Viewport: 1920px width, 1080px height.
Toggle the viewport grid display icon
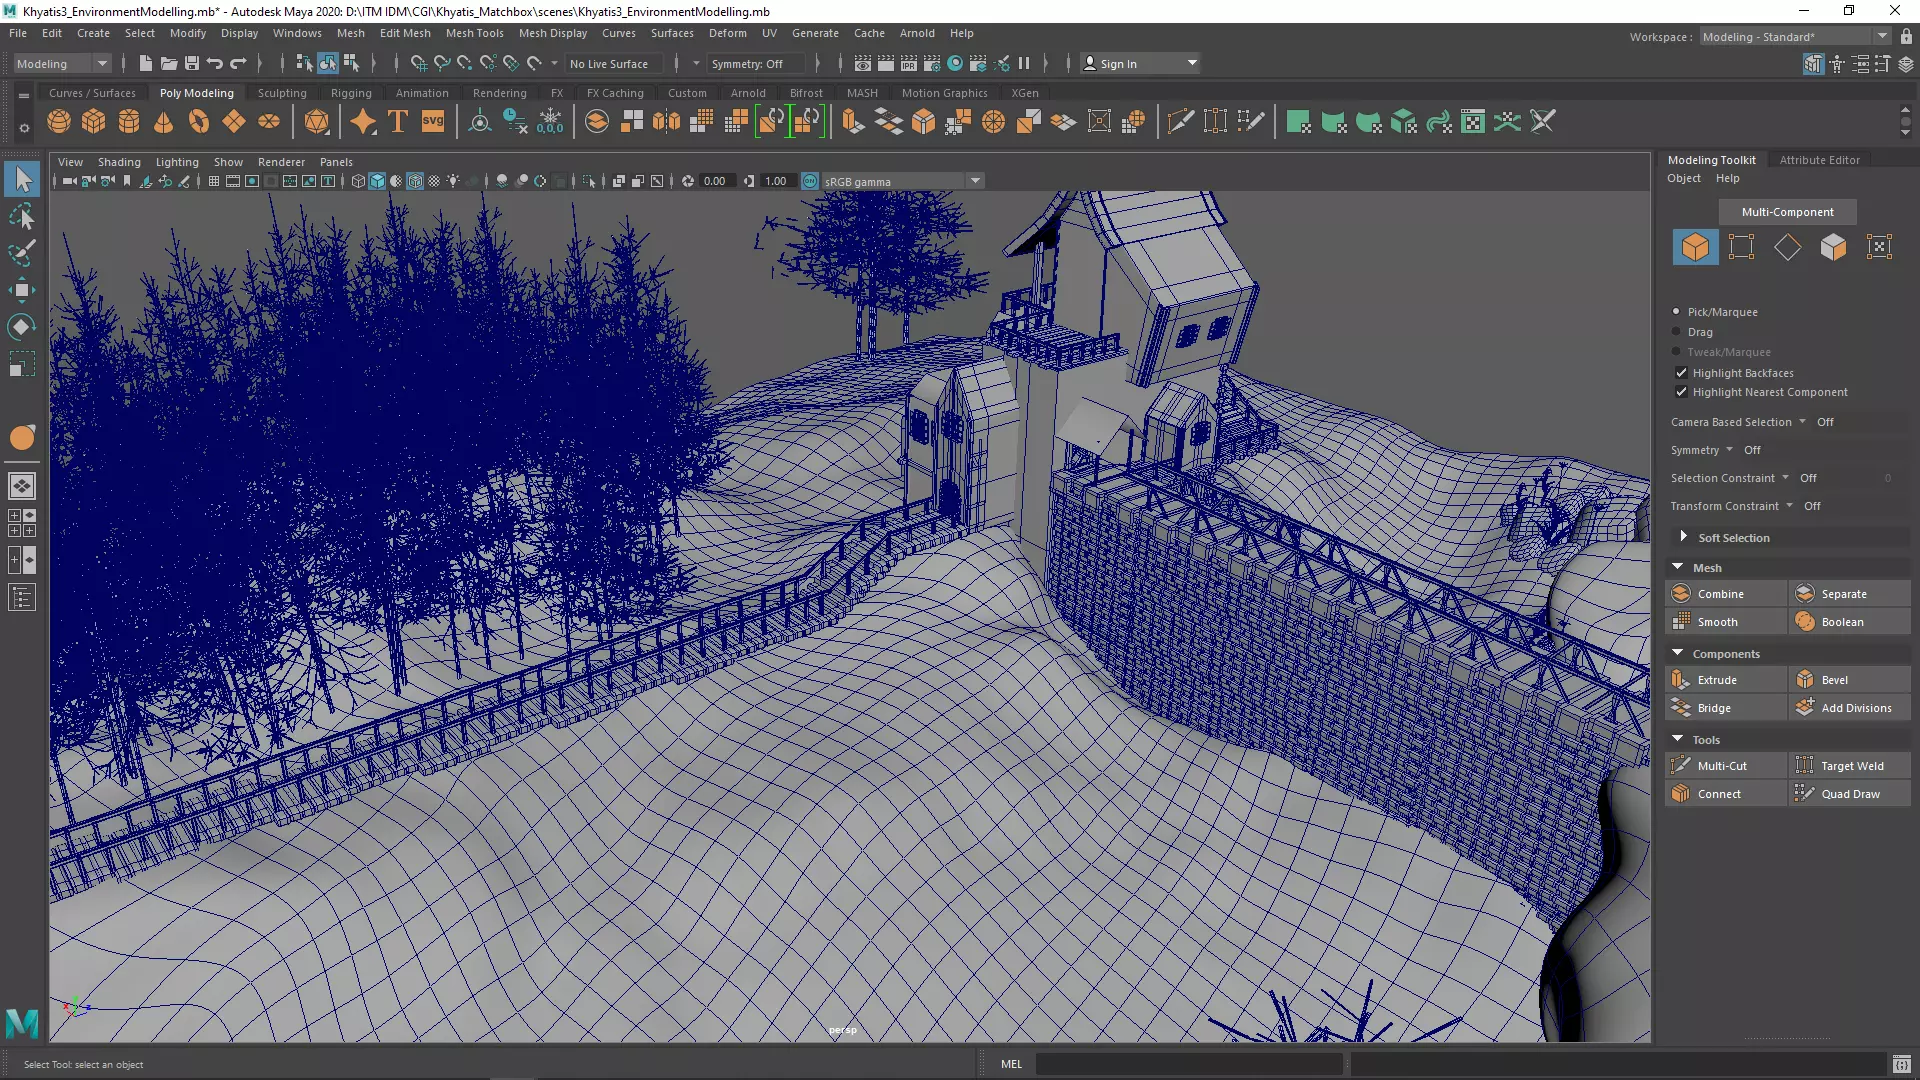213,181
